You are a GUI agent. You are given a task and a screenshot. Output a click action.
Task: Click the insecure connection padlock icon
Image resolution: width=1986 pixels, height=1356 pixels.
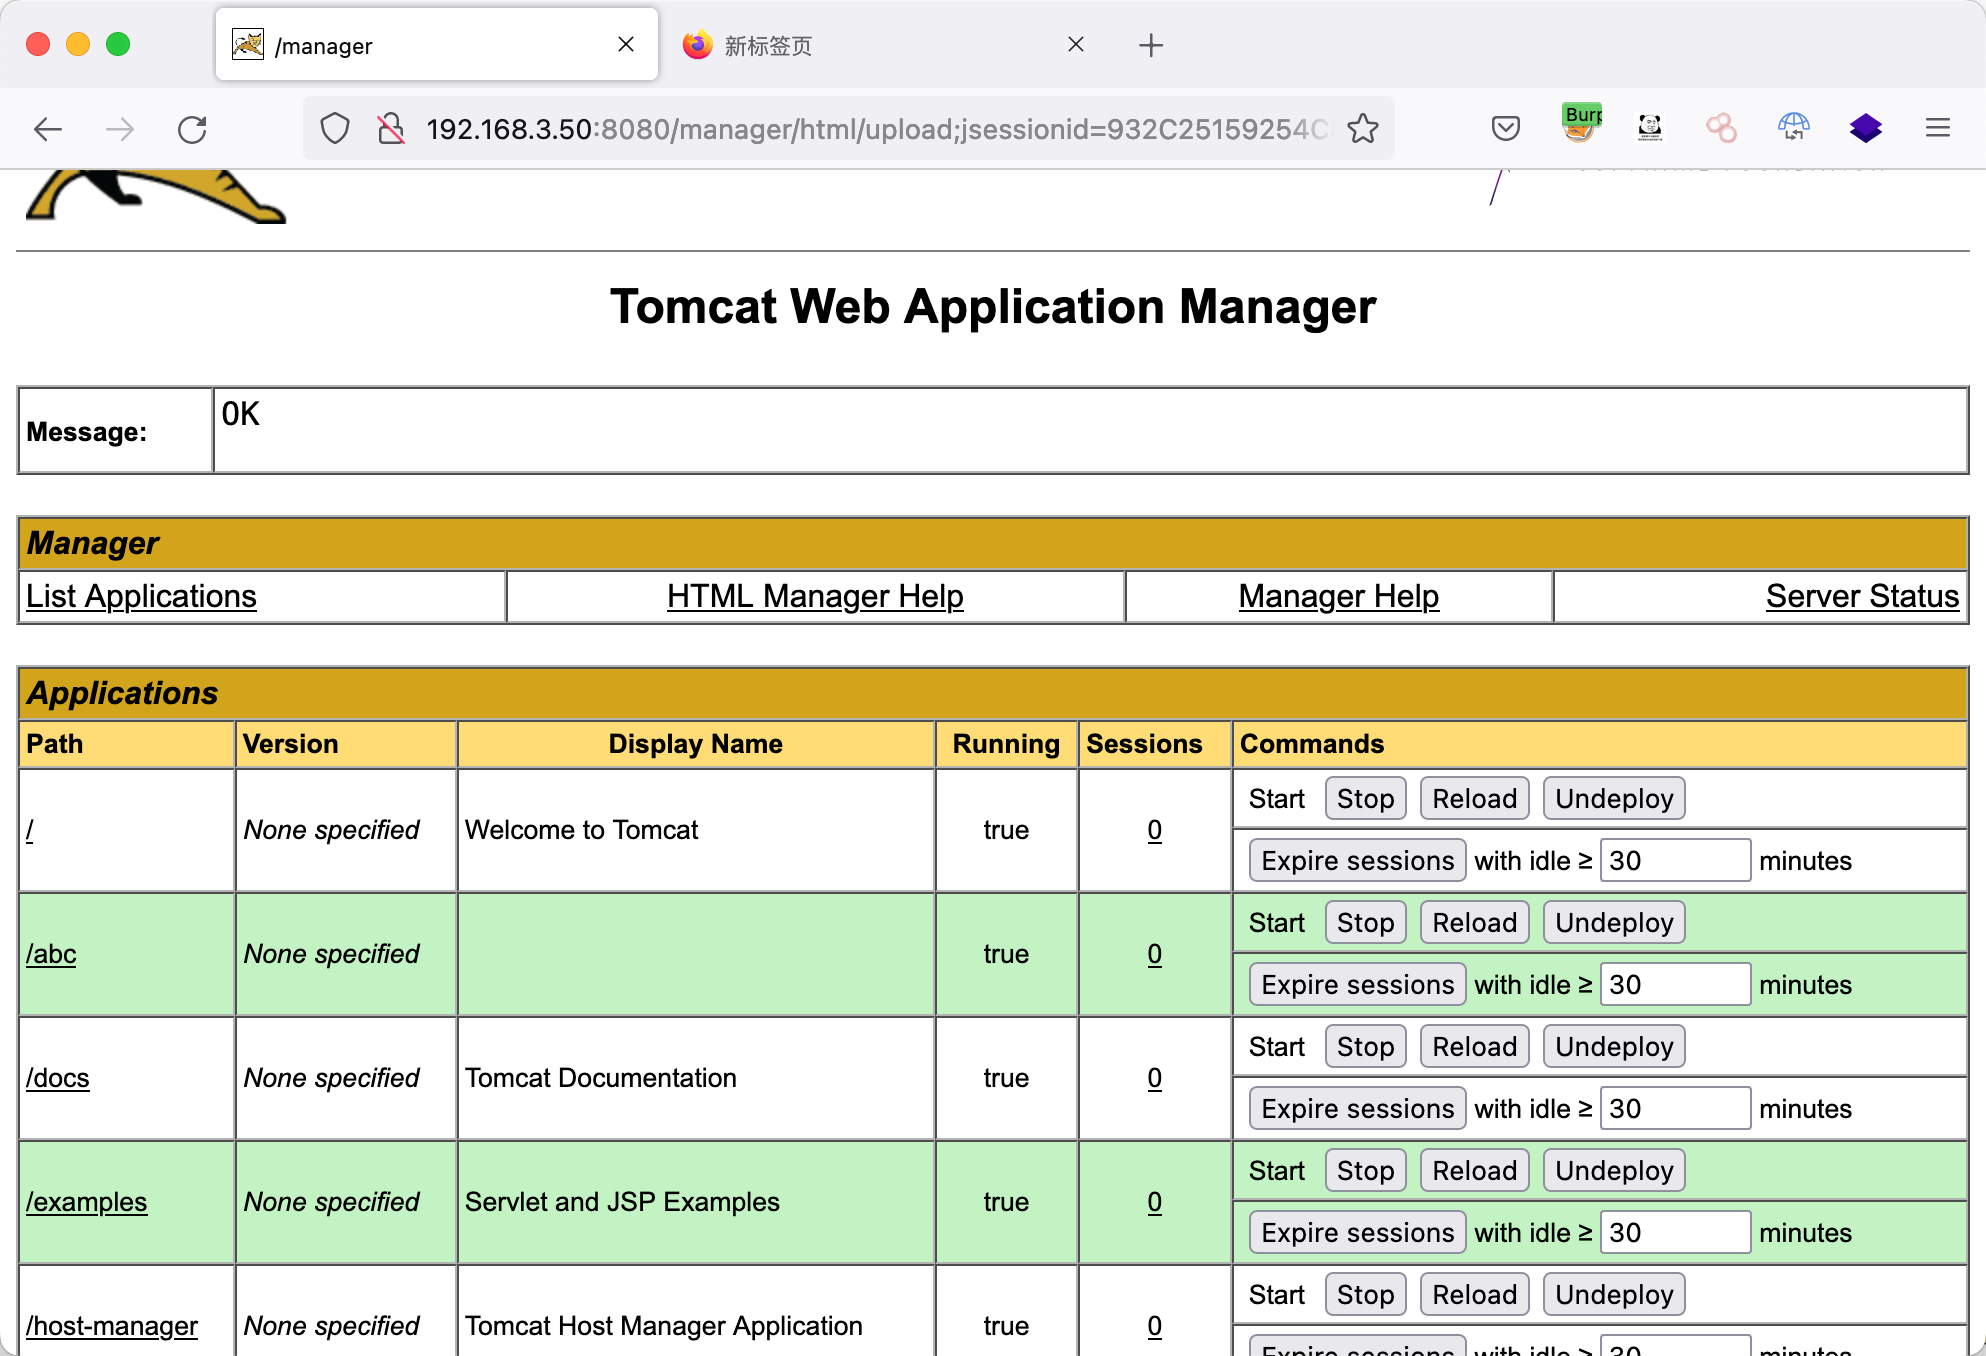click(390, 129)
